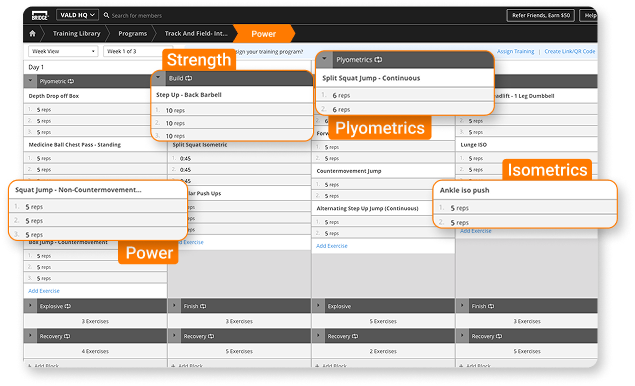The width and height of the screenshot is (635, 386).
Task: Click the Day 1 column header
Action: pyautogui.click(x=36, y=67)
